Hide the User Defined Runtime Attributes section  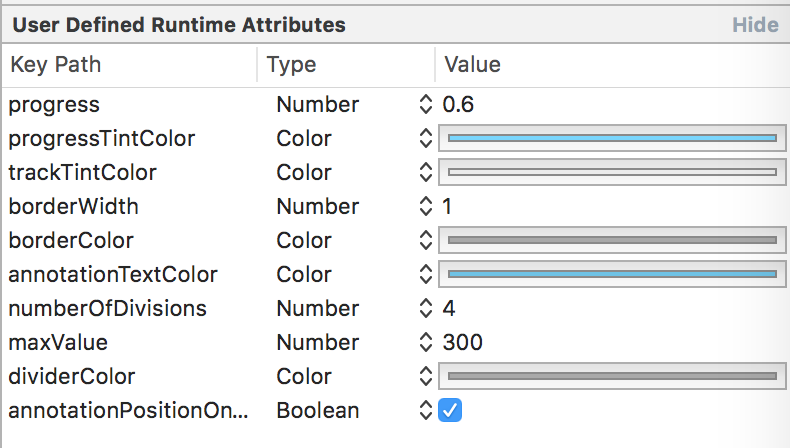755,25
